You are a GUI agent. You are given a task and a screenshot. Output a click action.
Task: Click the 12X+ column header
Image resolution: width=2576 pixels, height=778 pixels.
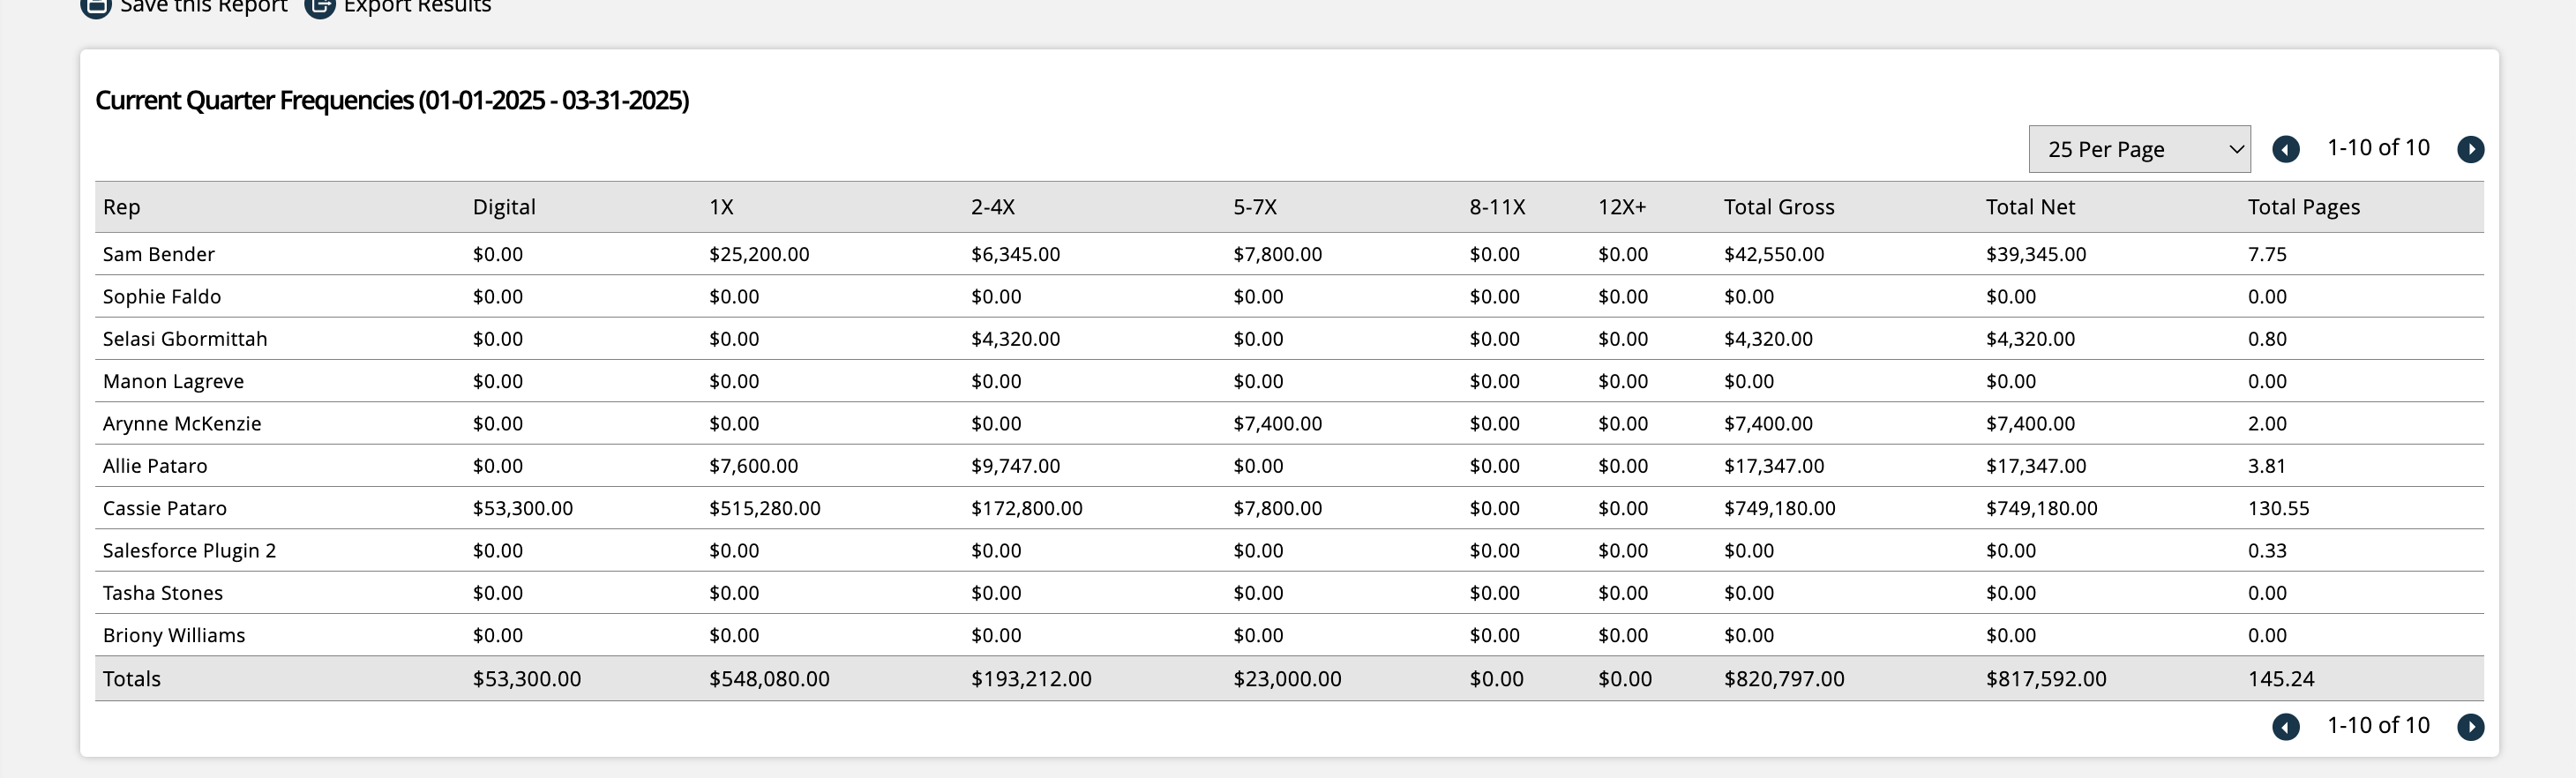point(1621,207)
